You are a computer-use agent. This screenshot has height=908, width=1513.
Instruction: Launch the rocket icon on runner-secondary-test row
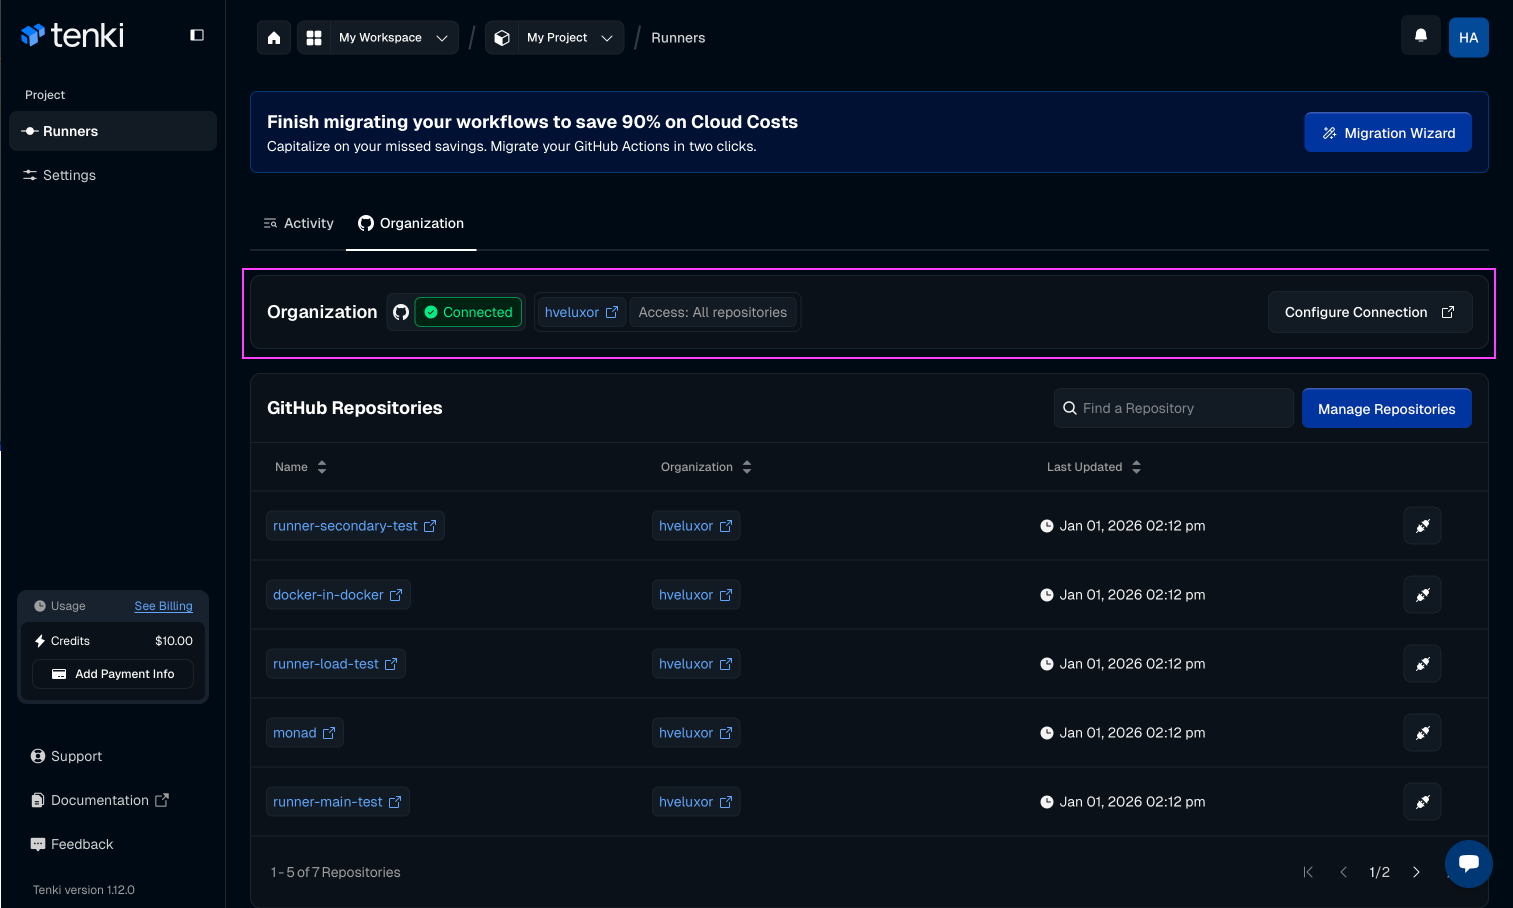[1422, 525]
